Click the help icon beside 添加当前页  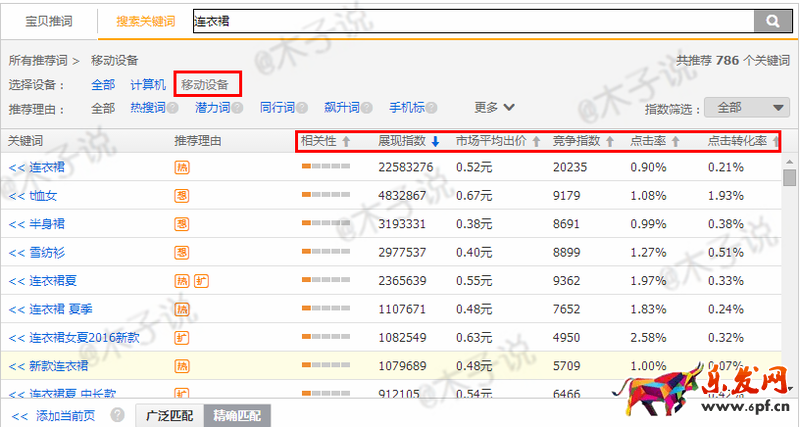118,415
